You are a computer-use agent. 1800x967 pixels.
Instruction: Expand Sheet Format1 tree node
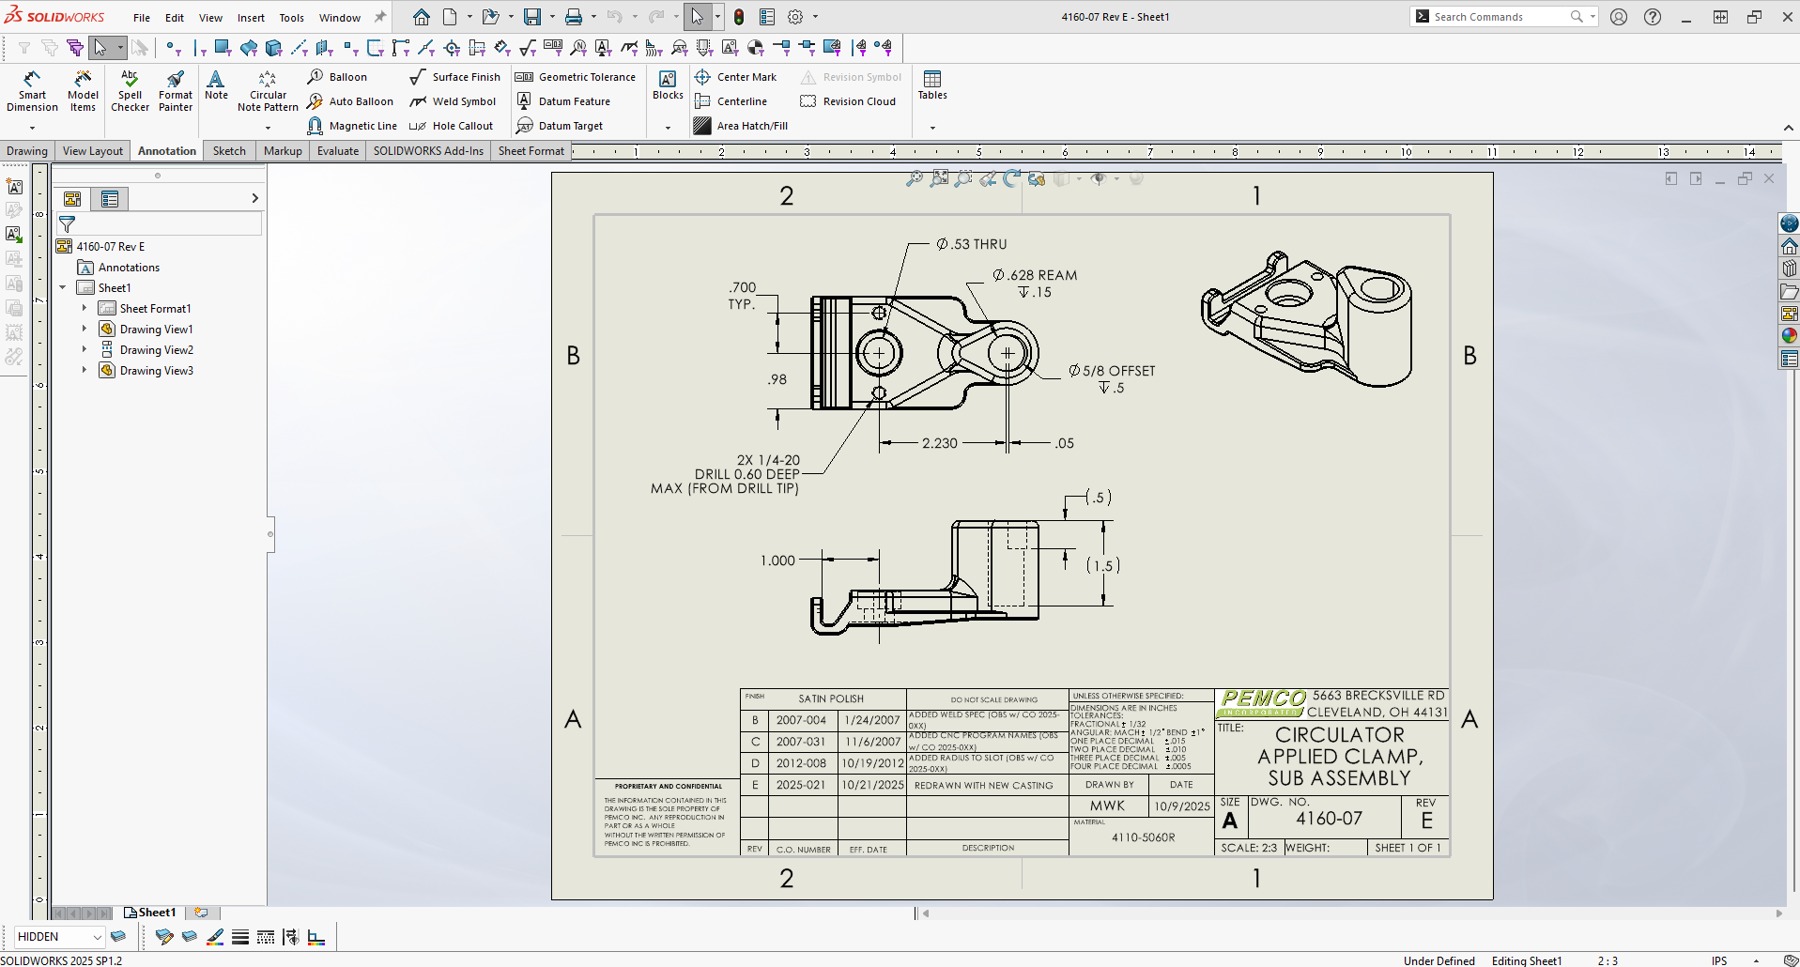tap(84, 308)
